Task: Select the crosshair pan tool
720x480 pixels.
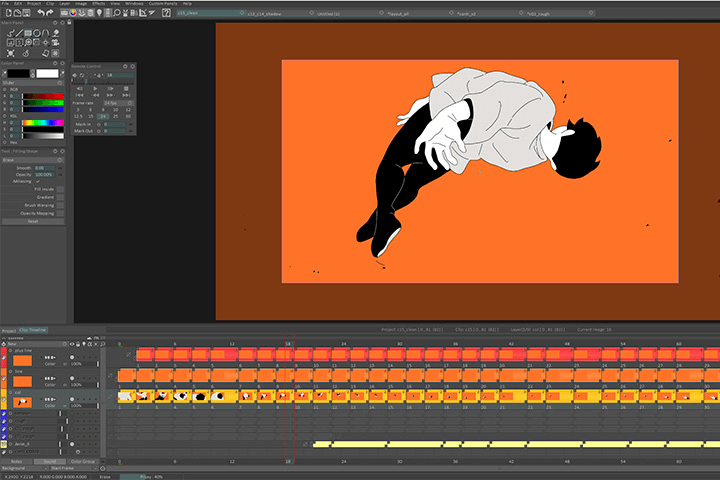Action: point(45,43)
